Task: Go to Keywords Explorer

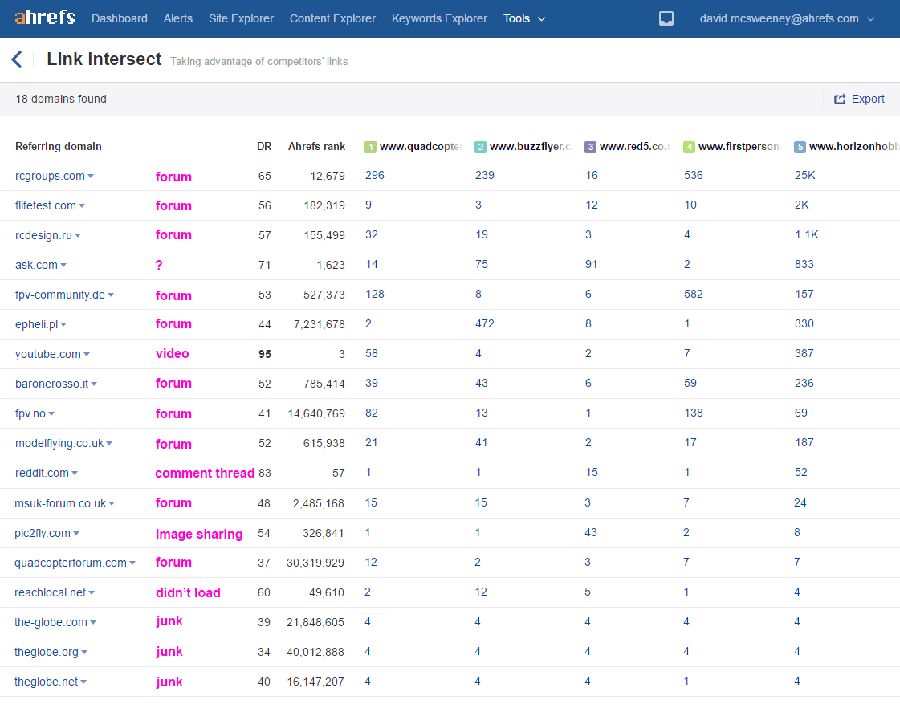Action: coord(440,18)
